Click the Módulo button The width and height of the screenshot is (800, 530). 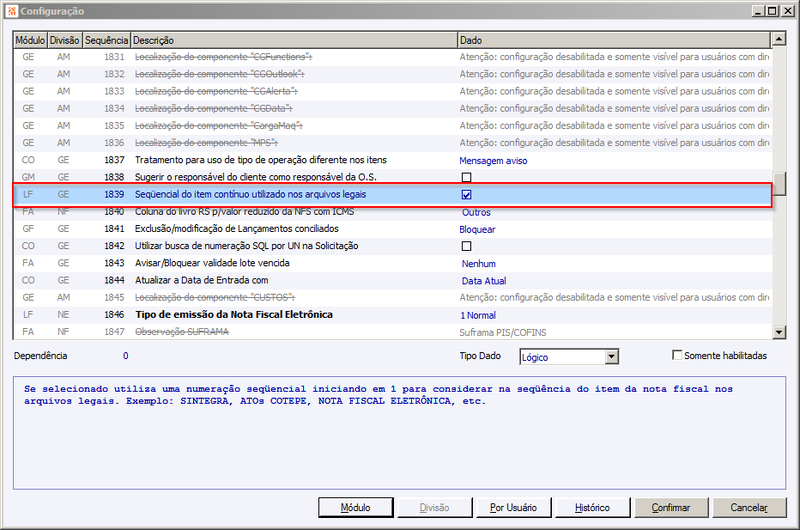click(x=356, y=508)
